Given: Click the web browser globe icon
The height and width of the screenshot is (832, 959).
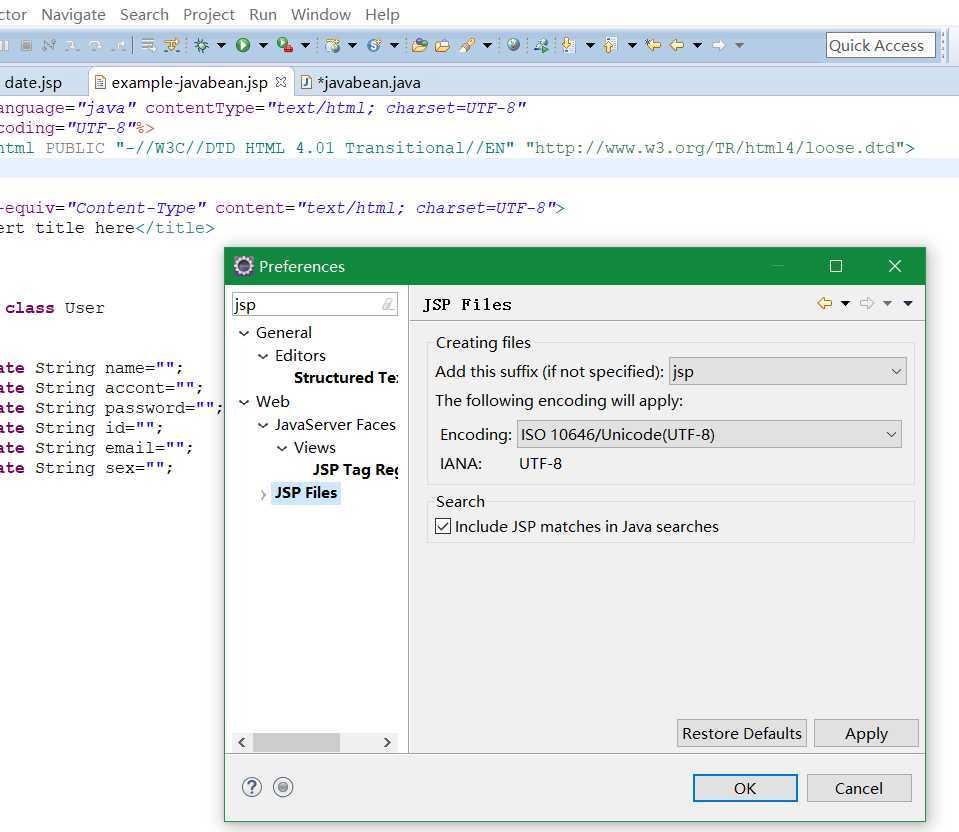Looking at the screenshot, I should 514,44.
